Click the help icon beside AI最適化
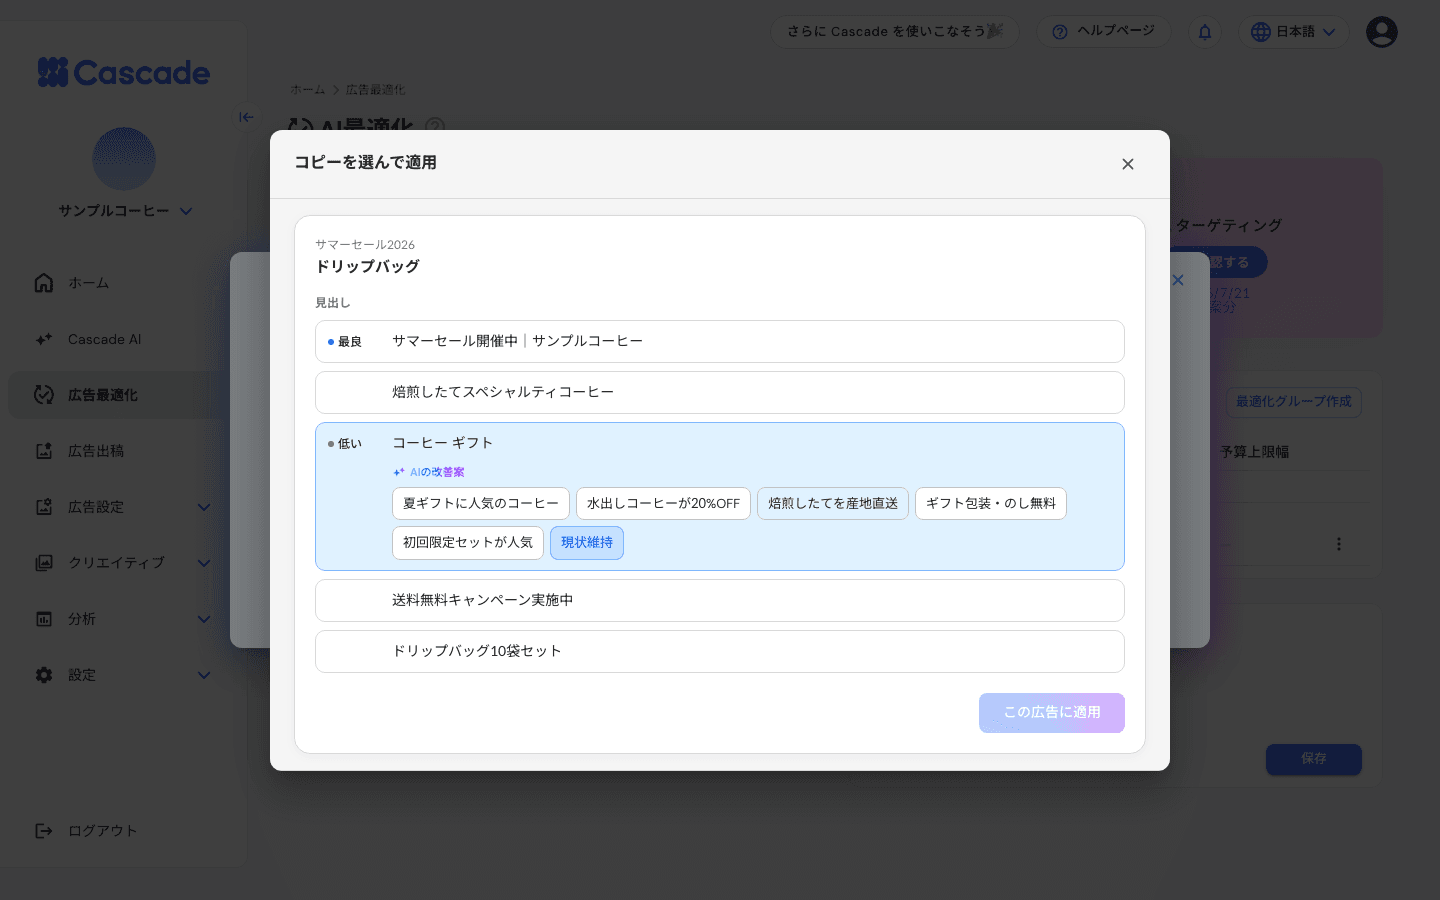This screenshot has height=900, width=1440. point(435,127)
